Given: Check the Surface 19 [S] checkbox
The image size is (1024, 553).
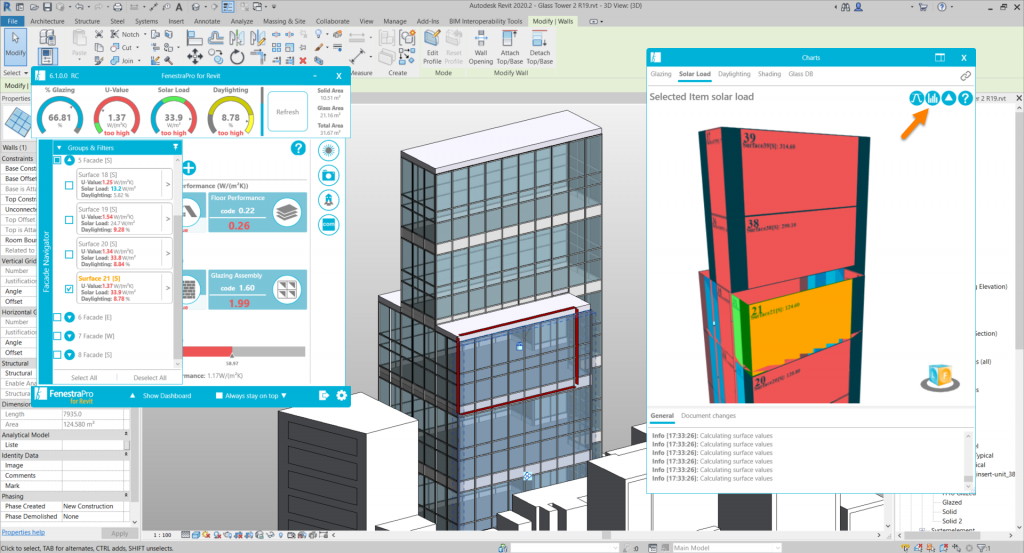Looking at the screenshot, I should point(69,219).
